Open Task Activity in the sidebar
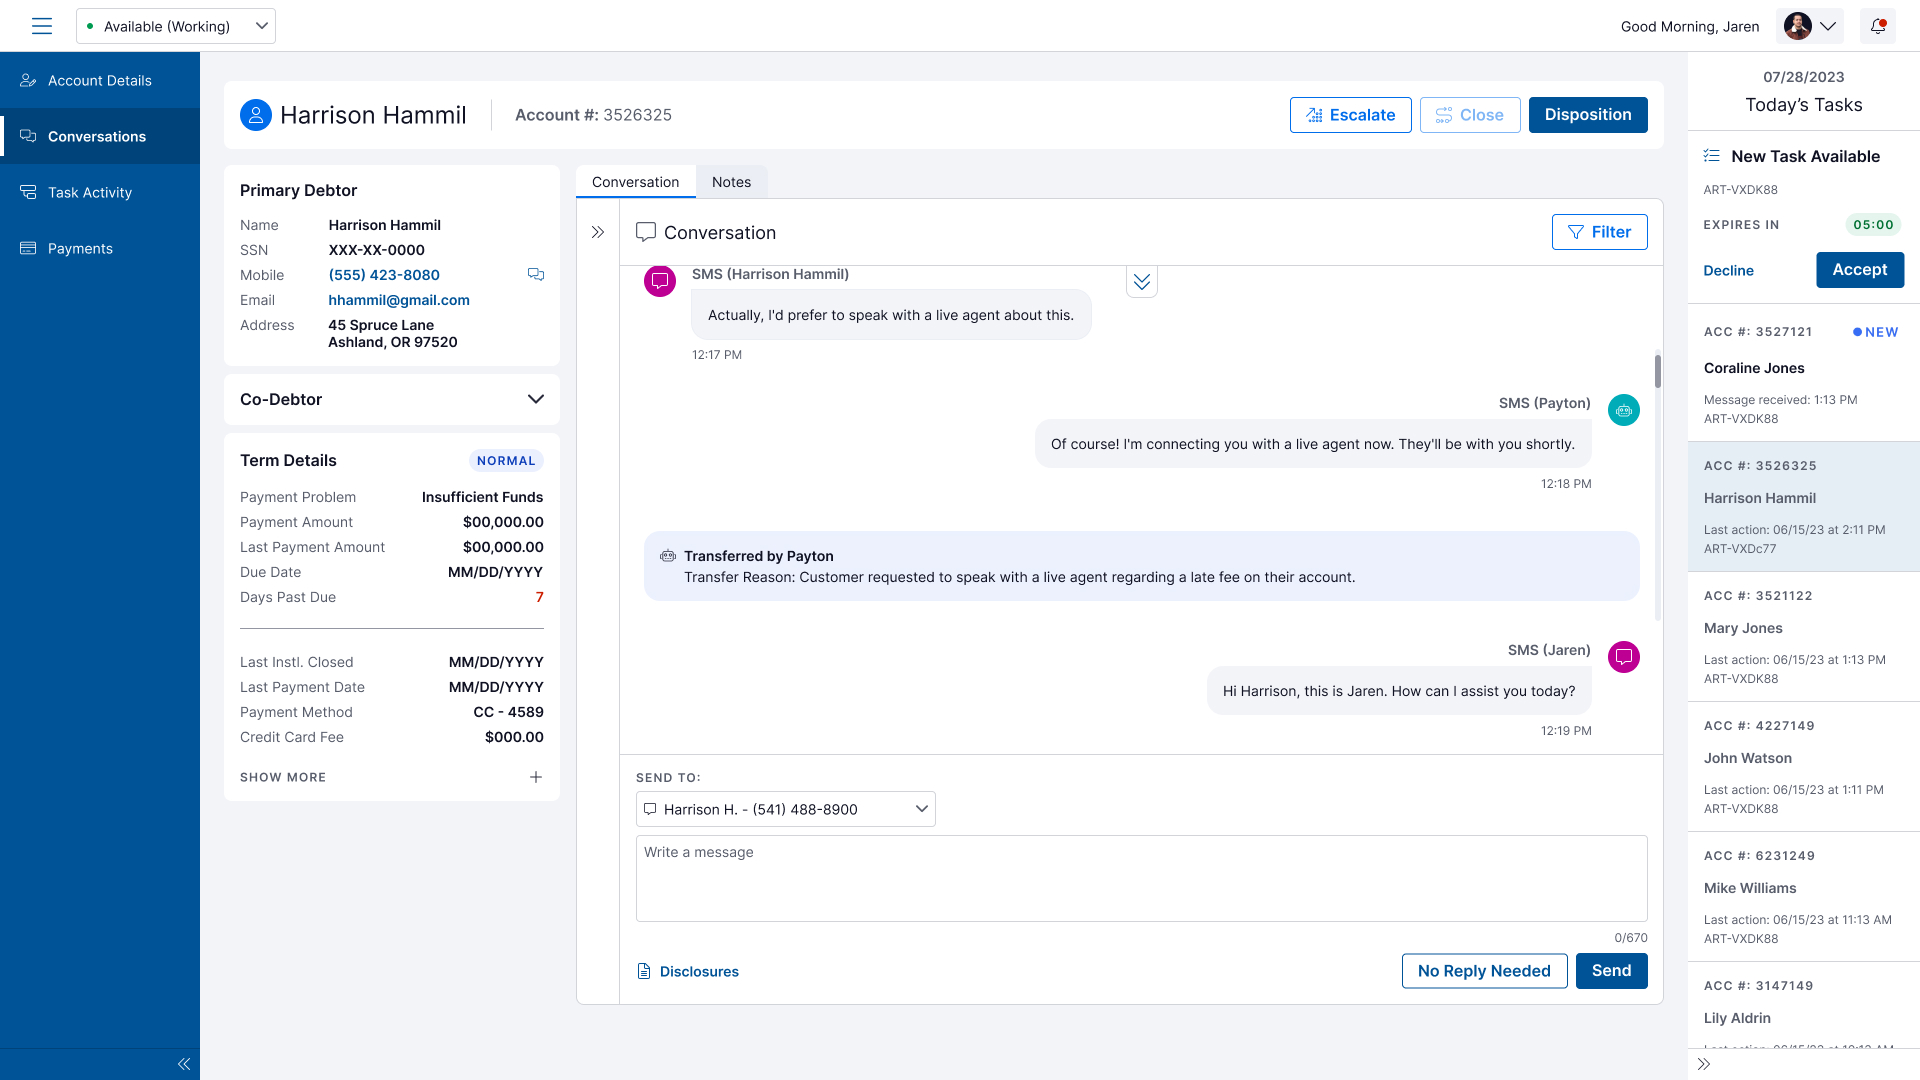 [x=90, y=192]
